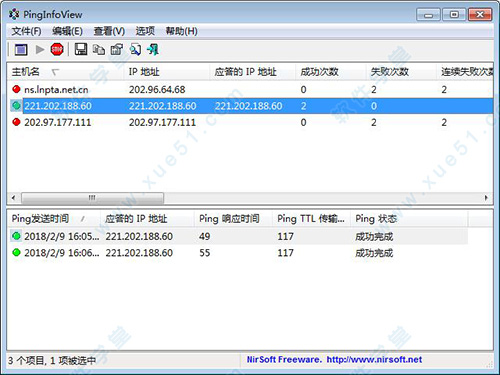The height and width of the screenshot is (375, 500).
Task: Click the red status dot of ns.lnpta.net.cn
Action: point(16,89)
